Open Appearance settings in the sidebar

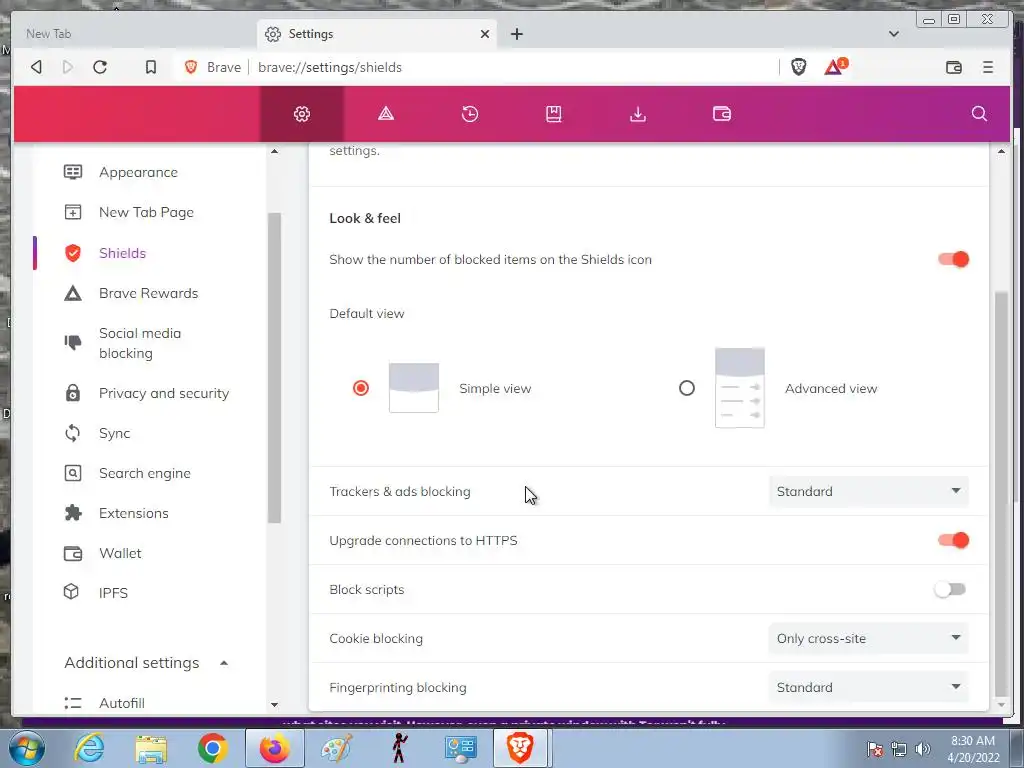click(x=138, y=172)
